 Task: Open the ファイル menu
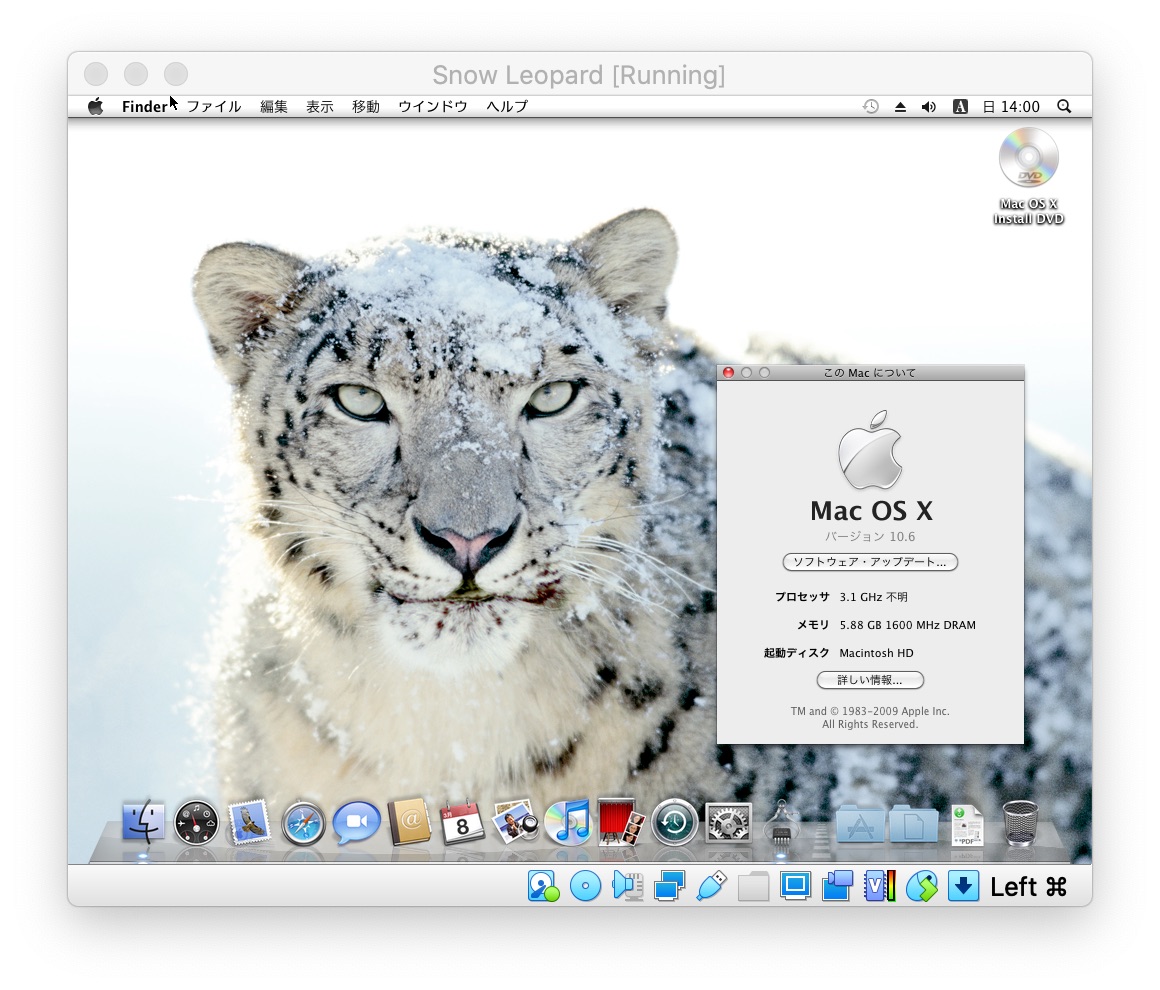214,107
